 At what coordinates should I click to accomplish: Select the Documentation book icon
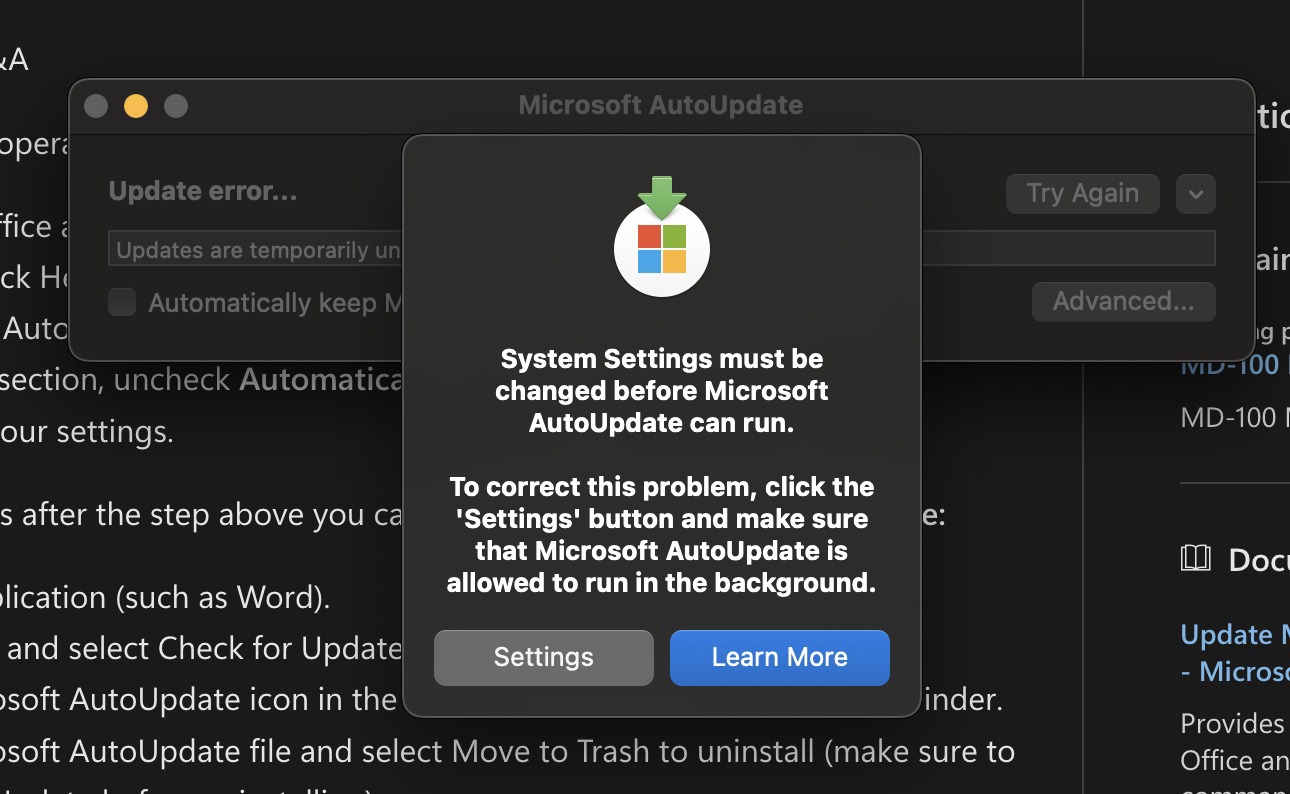tap(1196, 559)
